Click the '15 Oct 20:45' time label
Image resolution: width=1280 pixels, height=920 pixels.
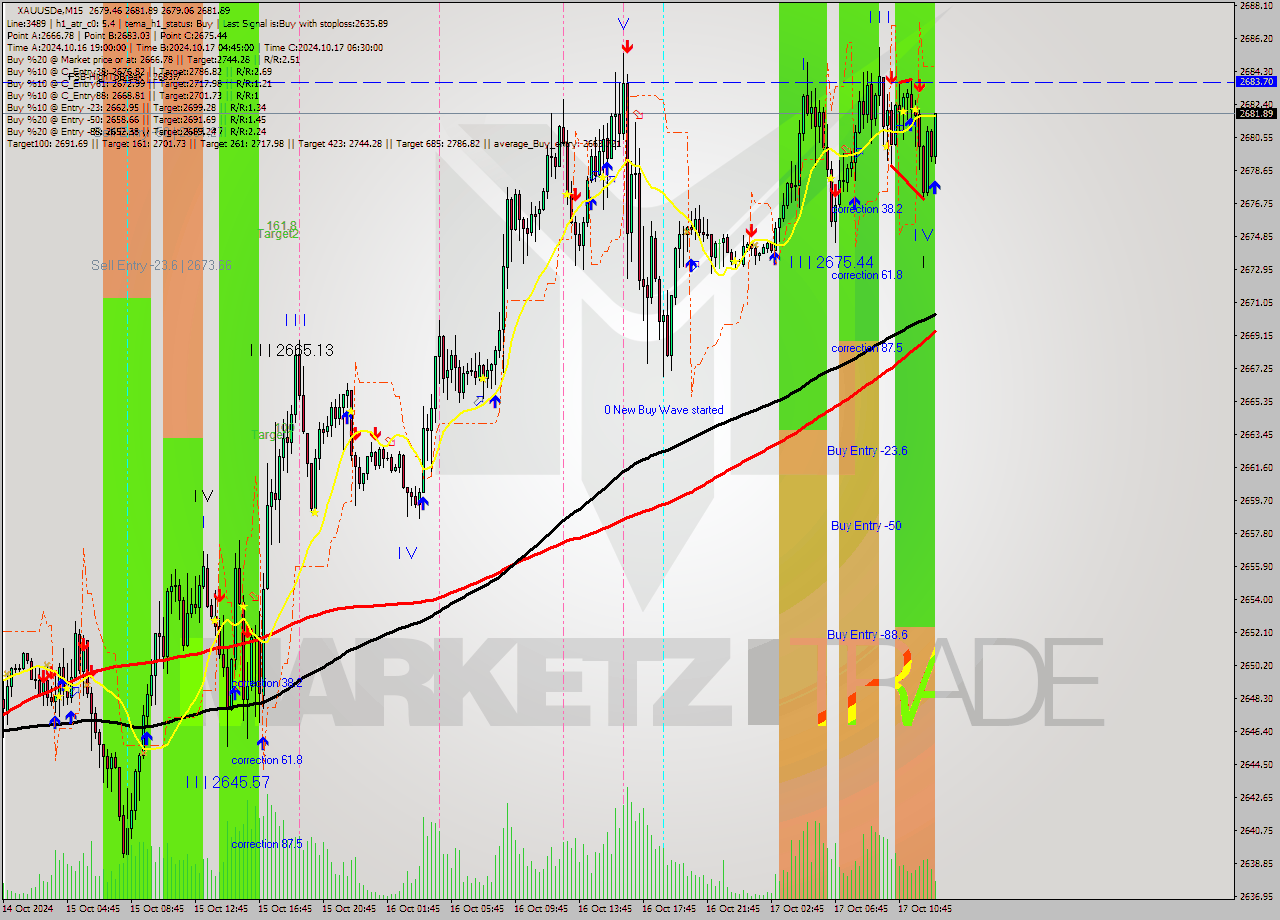(x=349, y=909)
